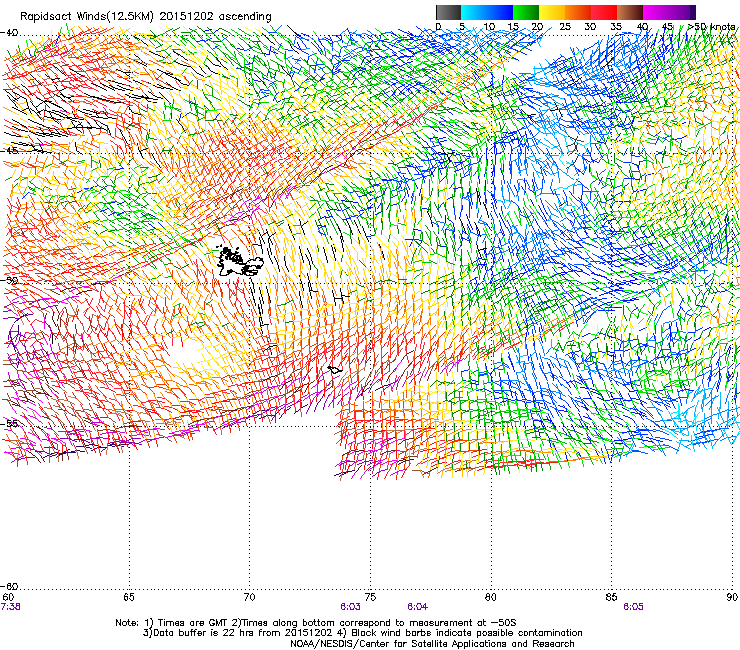Click the magenta-purple 40-50 knots legend swatch
The height and width of the screenshot is (650, 740).
coord(669,12)
